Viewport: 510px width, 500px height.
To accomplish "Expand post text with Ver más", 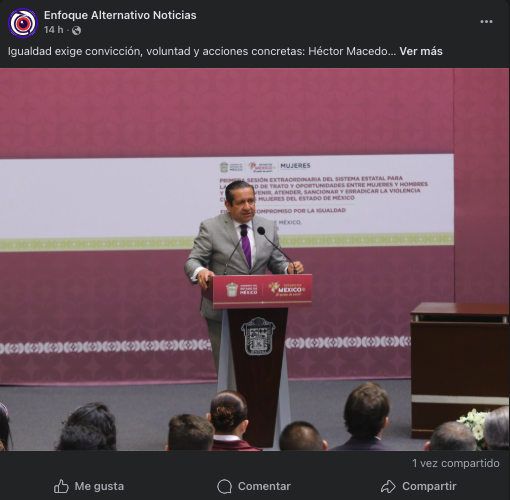I will (x=421, y=51).
